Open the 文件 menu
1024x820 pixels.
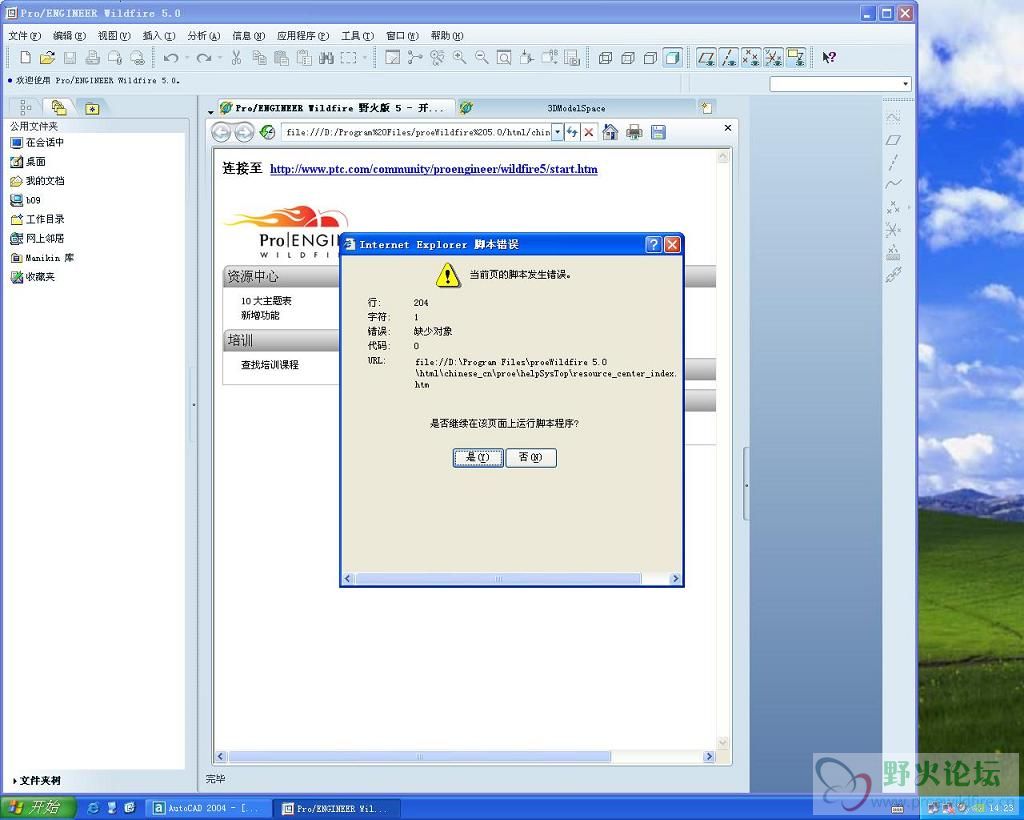pos(24,36)
